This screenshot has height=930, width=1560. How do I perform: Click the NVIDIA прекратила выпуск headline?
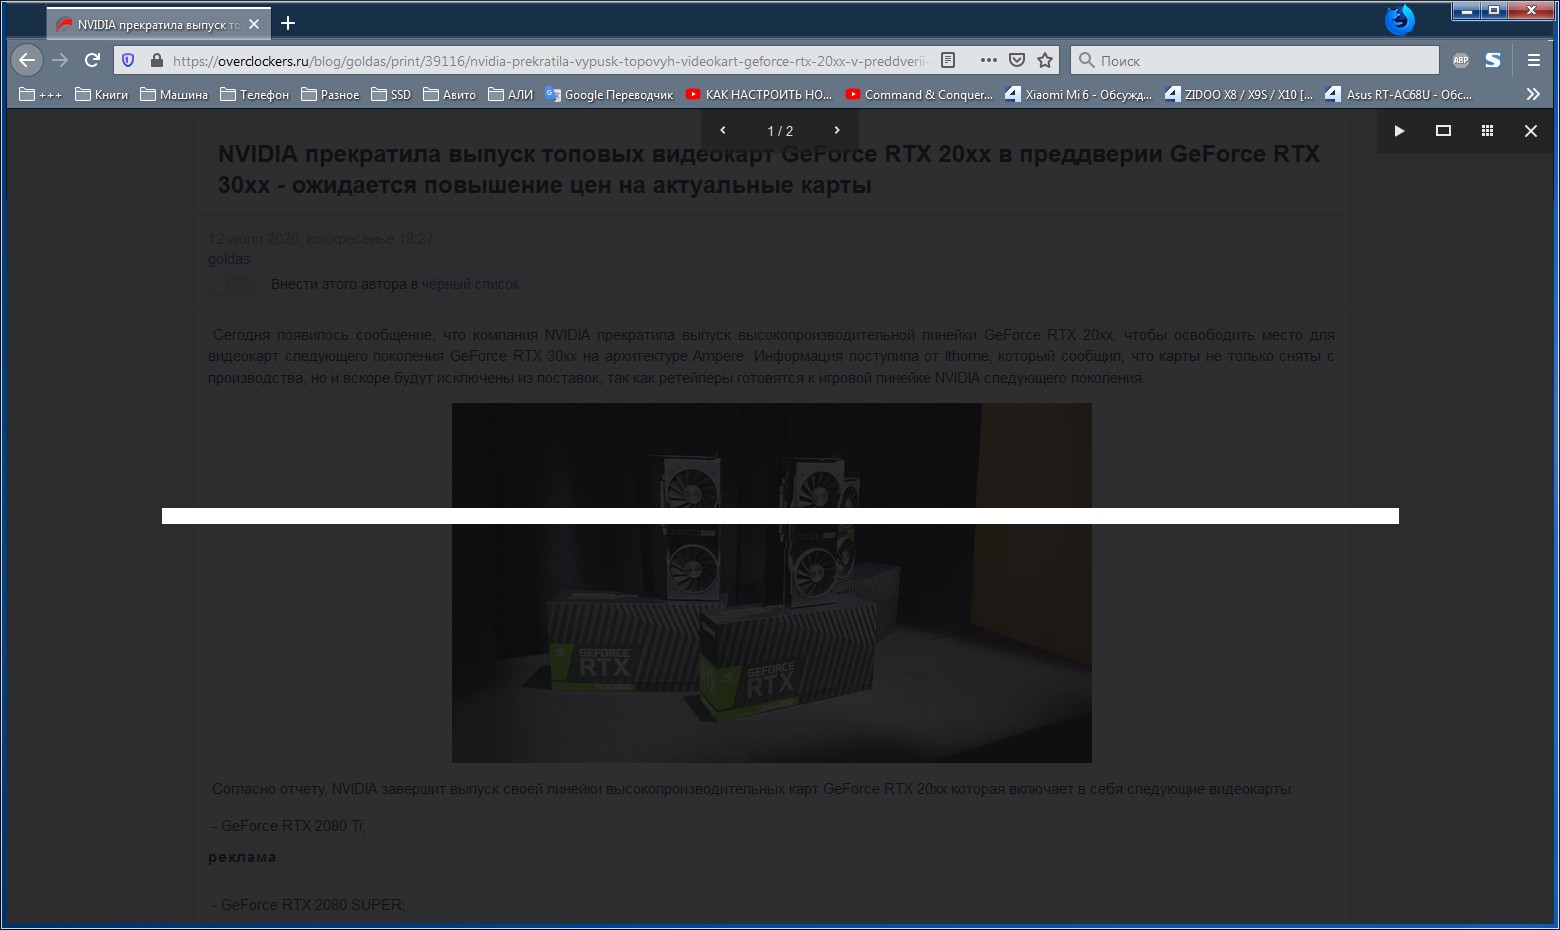(x=769, y=169)
